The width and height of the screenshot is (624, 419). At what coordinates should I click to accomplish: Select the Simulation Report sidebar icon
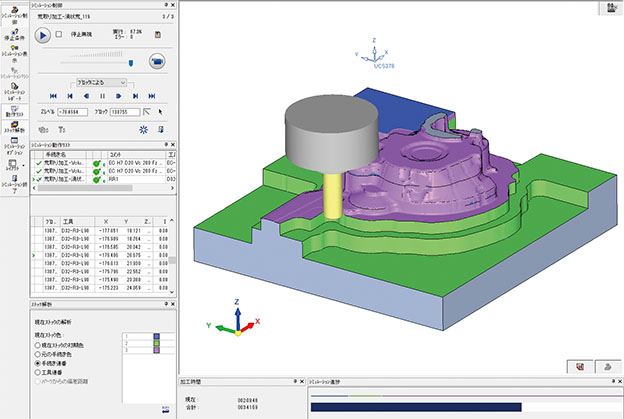13,88
